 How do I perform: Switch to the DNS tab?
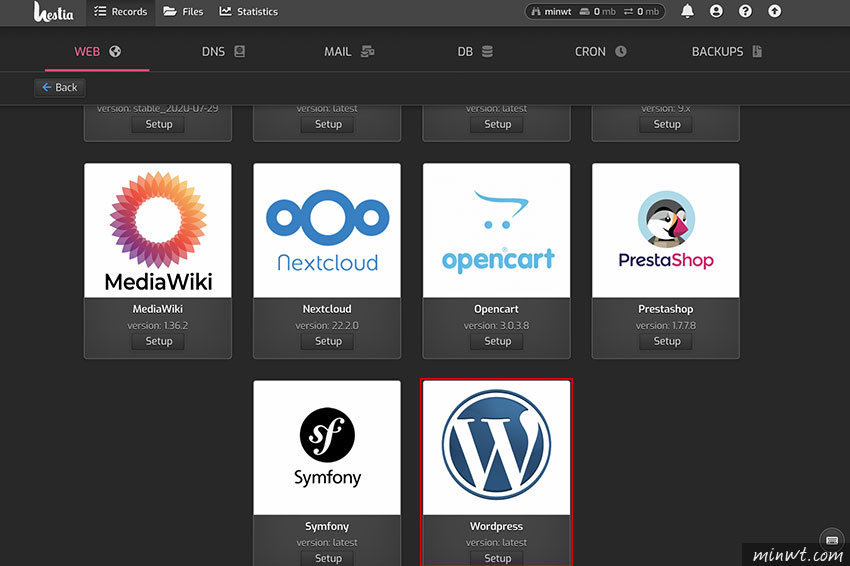(x=223, y=52)
